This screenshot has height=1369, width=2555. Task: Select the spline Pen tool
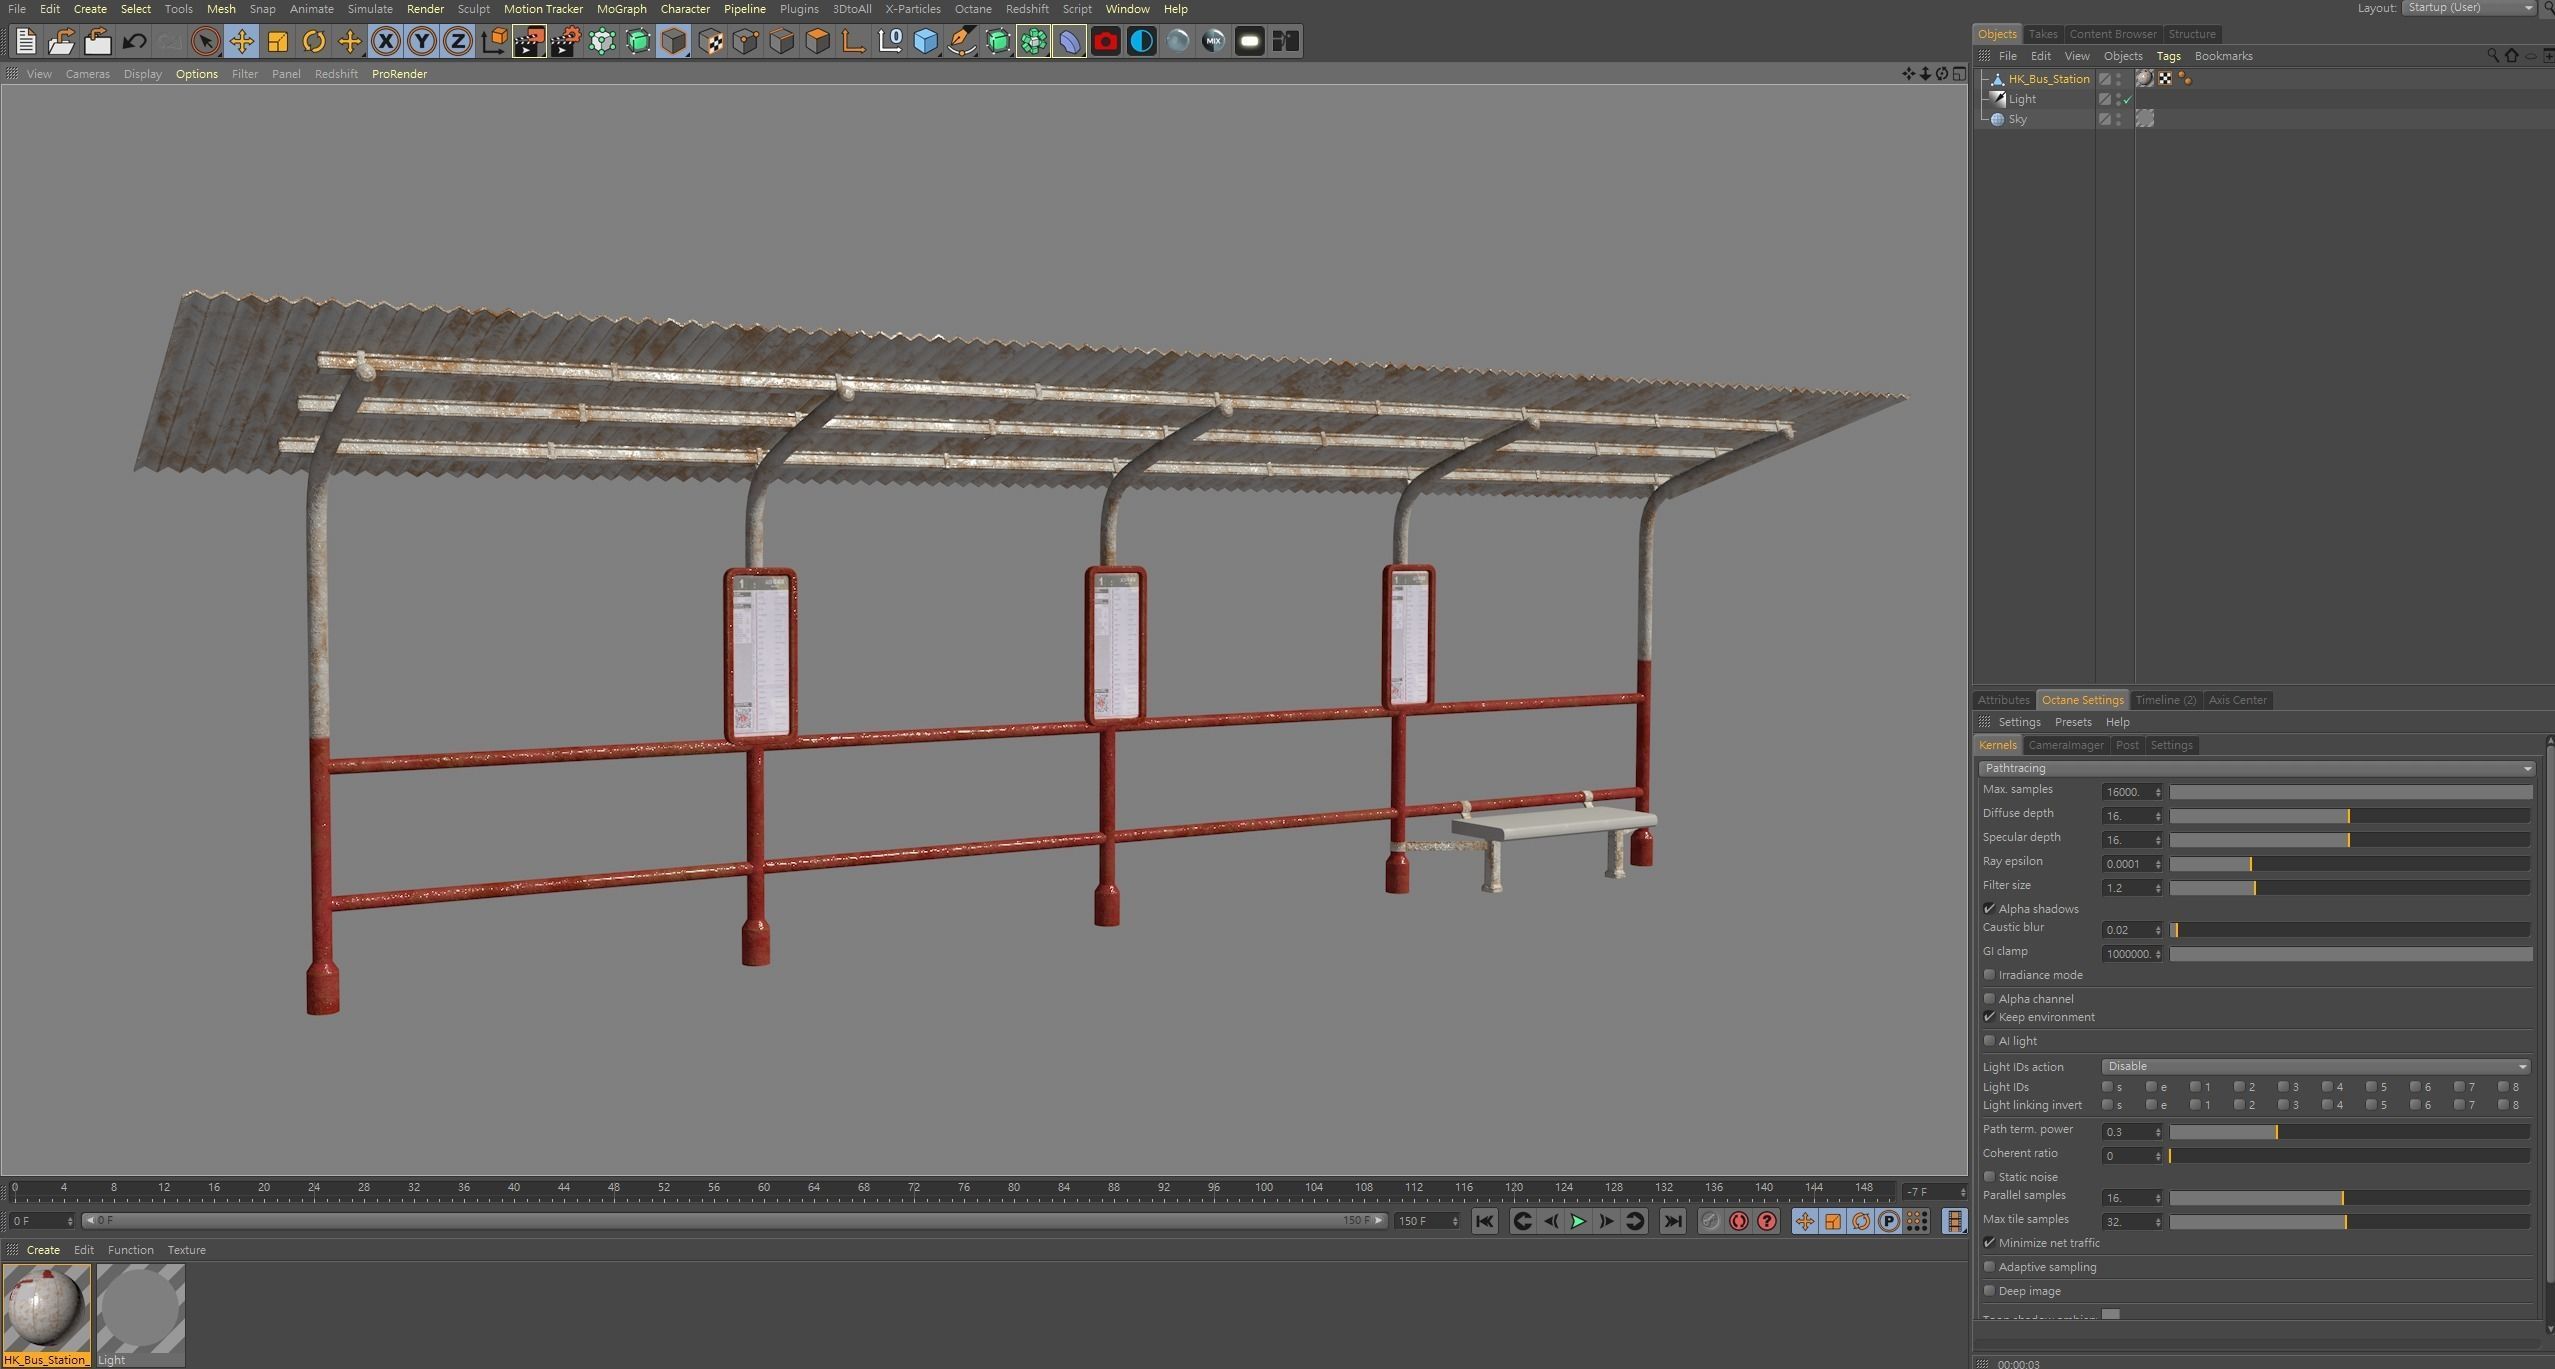(x=962, y=41)
